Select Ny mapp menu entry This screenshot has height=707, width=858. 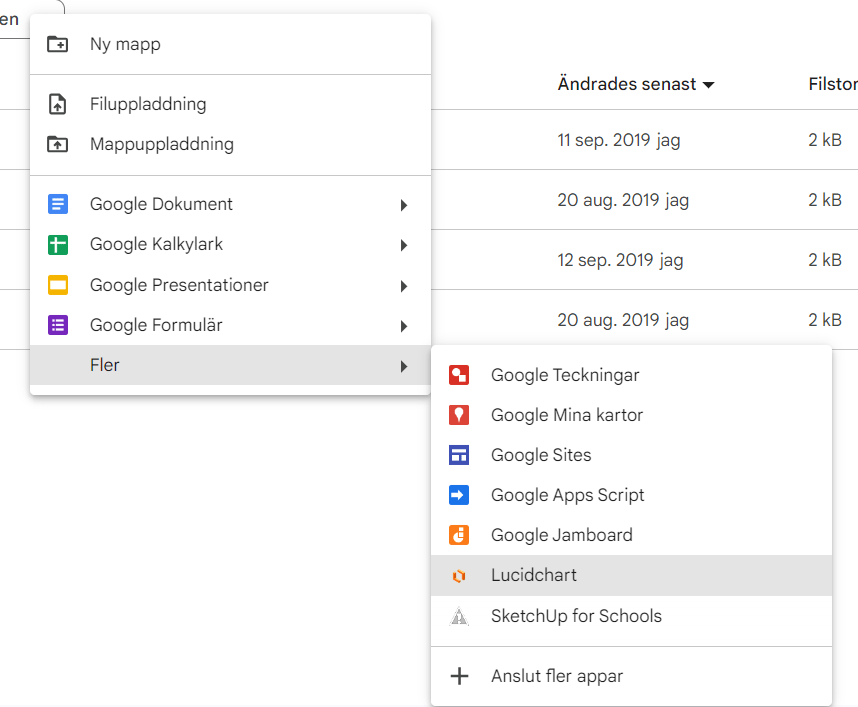(x=230, y=44)
